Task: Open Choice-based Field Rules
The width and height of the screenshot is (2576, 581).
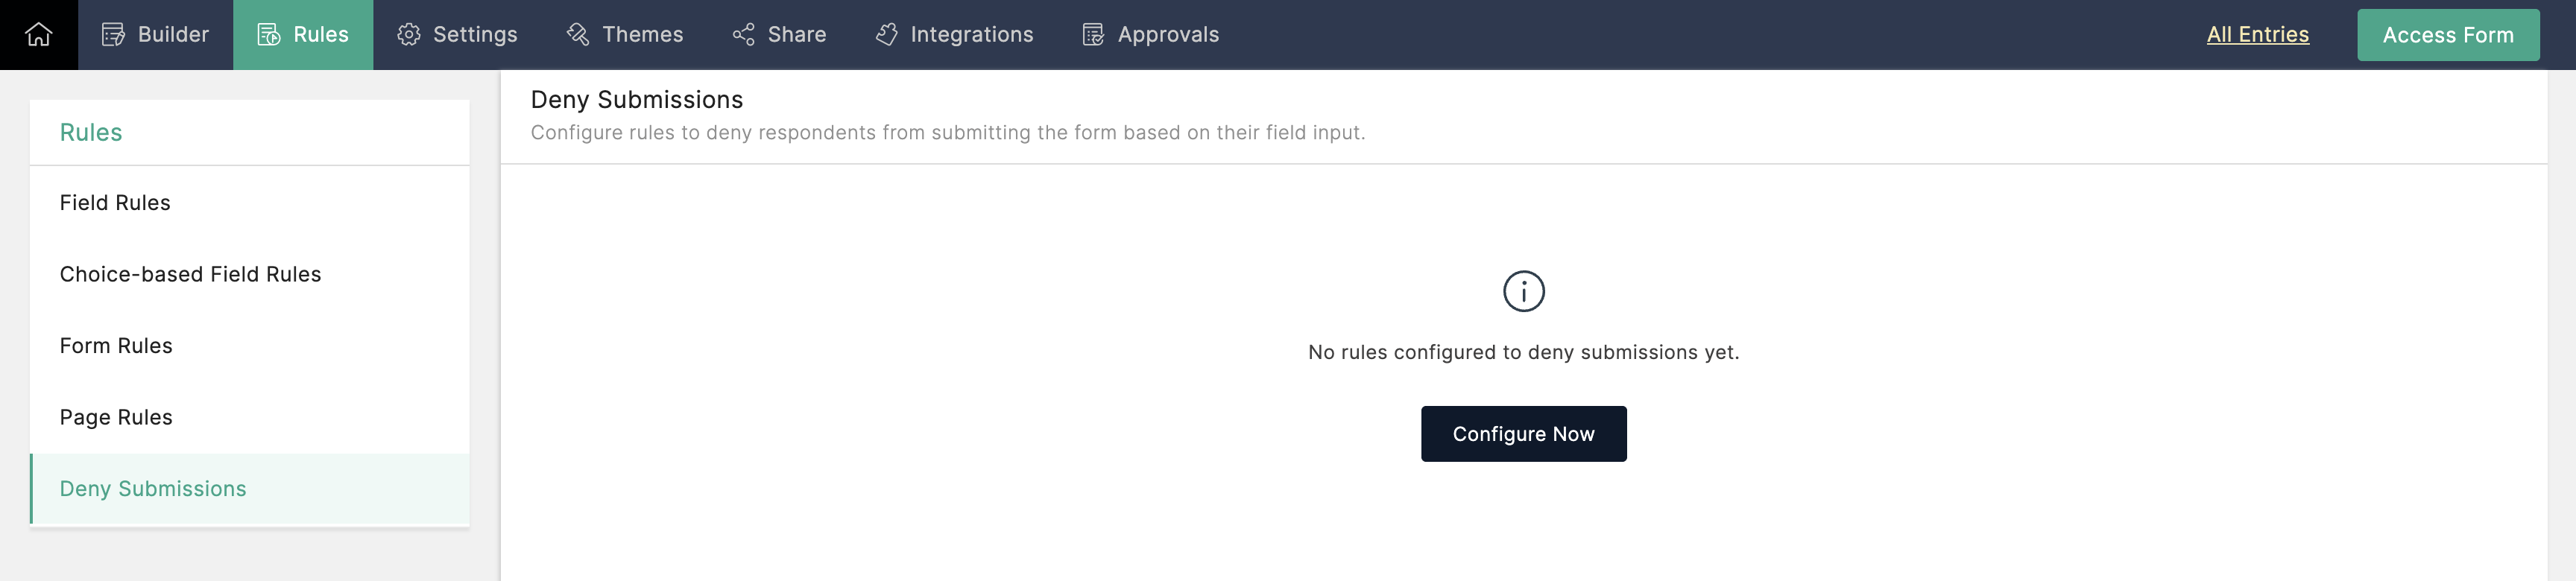Action: (190, 274)
